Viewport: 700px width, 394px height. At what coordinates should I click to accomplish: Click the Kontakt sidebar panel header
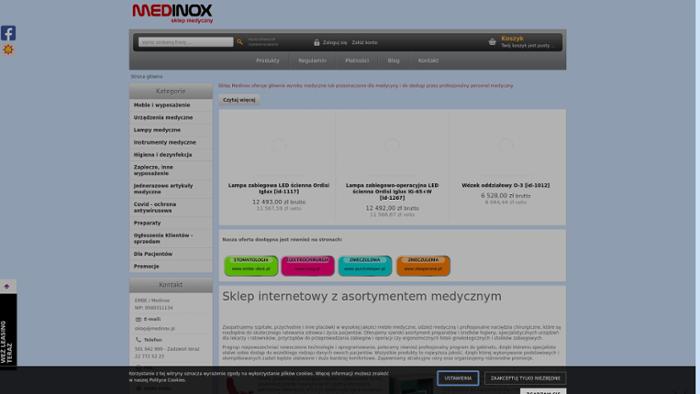tap(171, 285)
